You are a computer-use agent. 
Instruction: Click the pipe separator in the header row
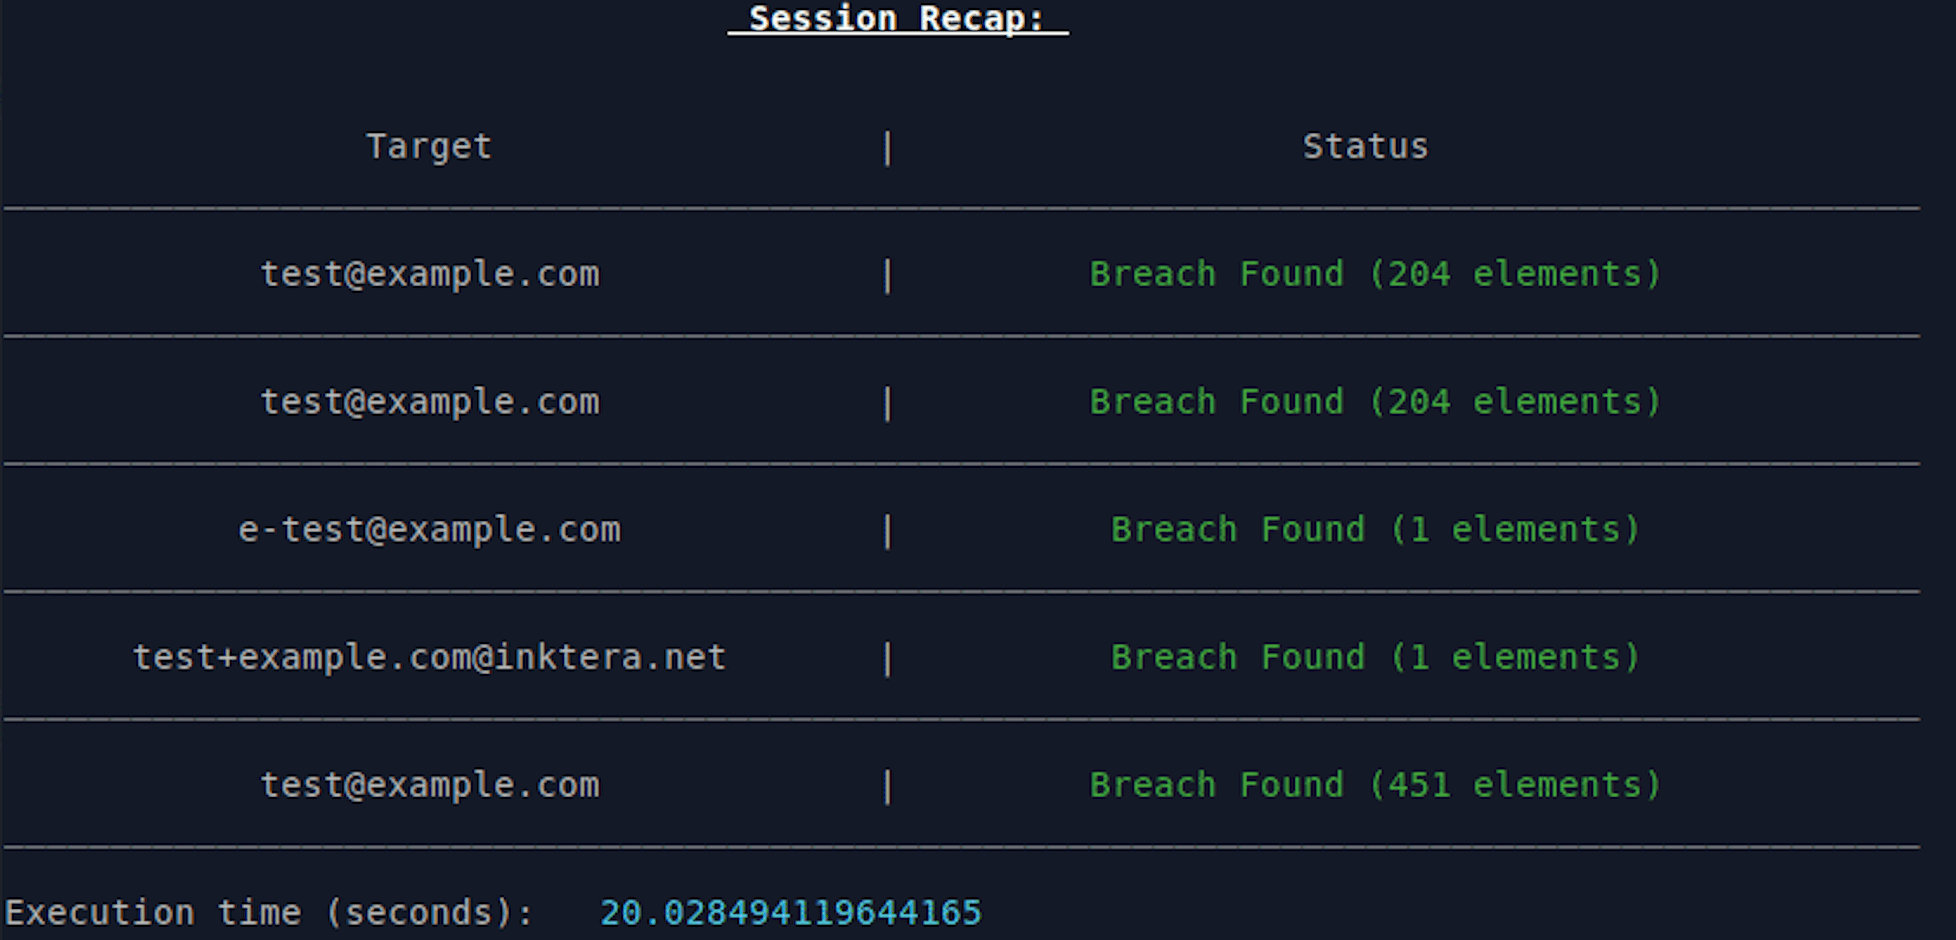point(887,148)
